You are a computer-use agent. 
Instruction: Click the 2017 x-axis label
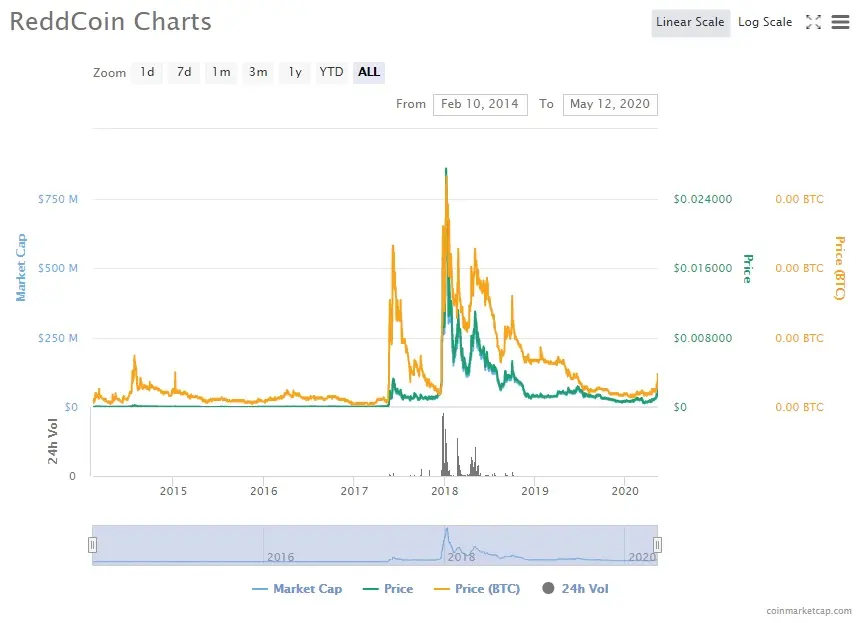pyautogui.click(x=354, y=491)
